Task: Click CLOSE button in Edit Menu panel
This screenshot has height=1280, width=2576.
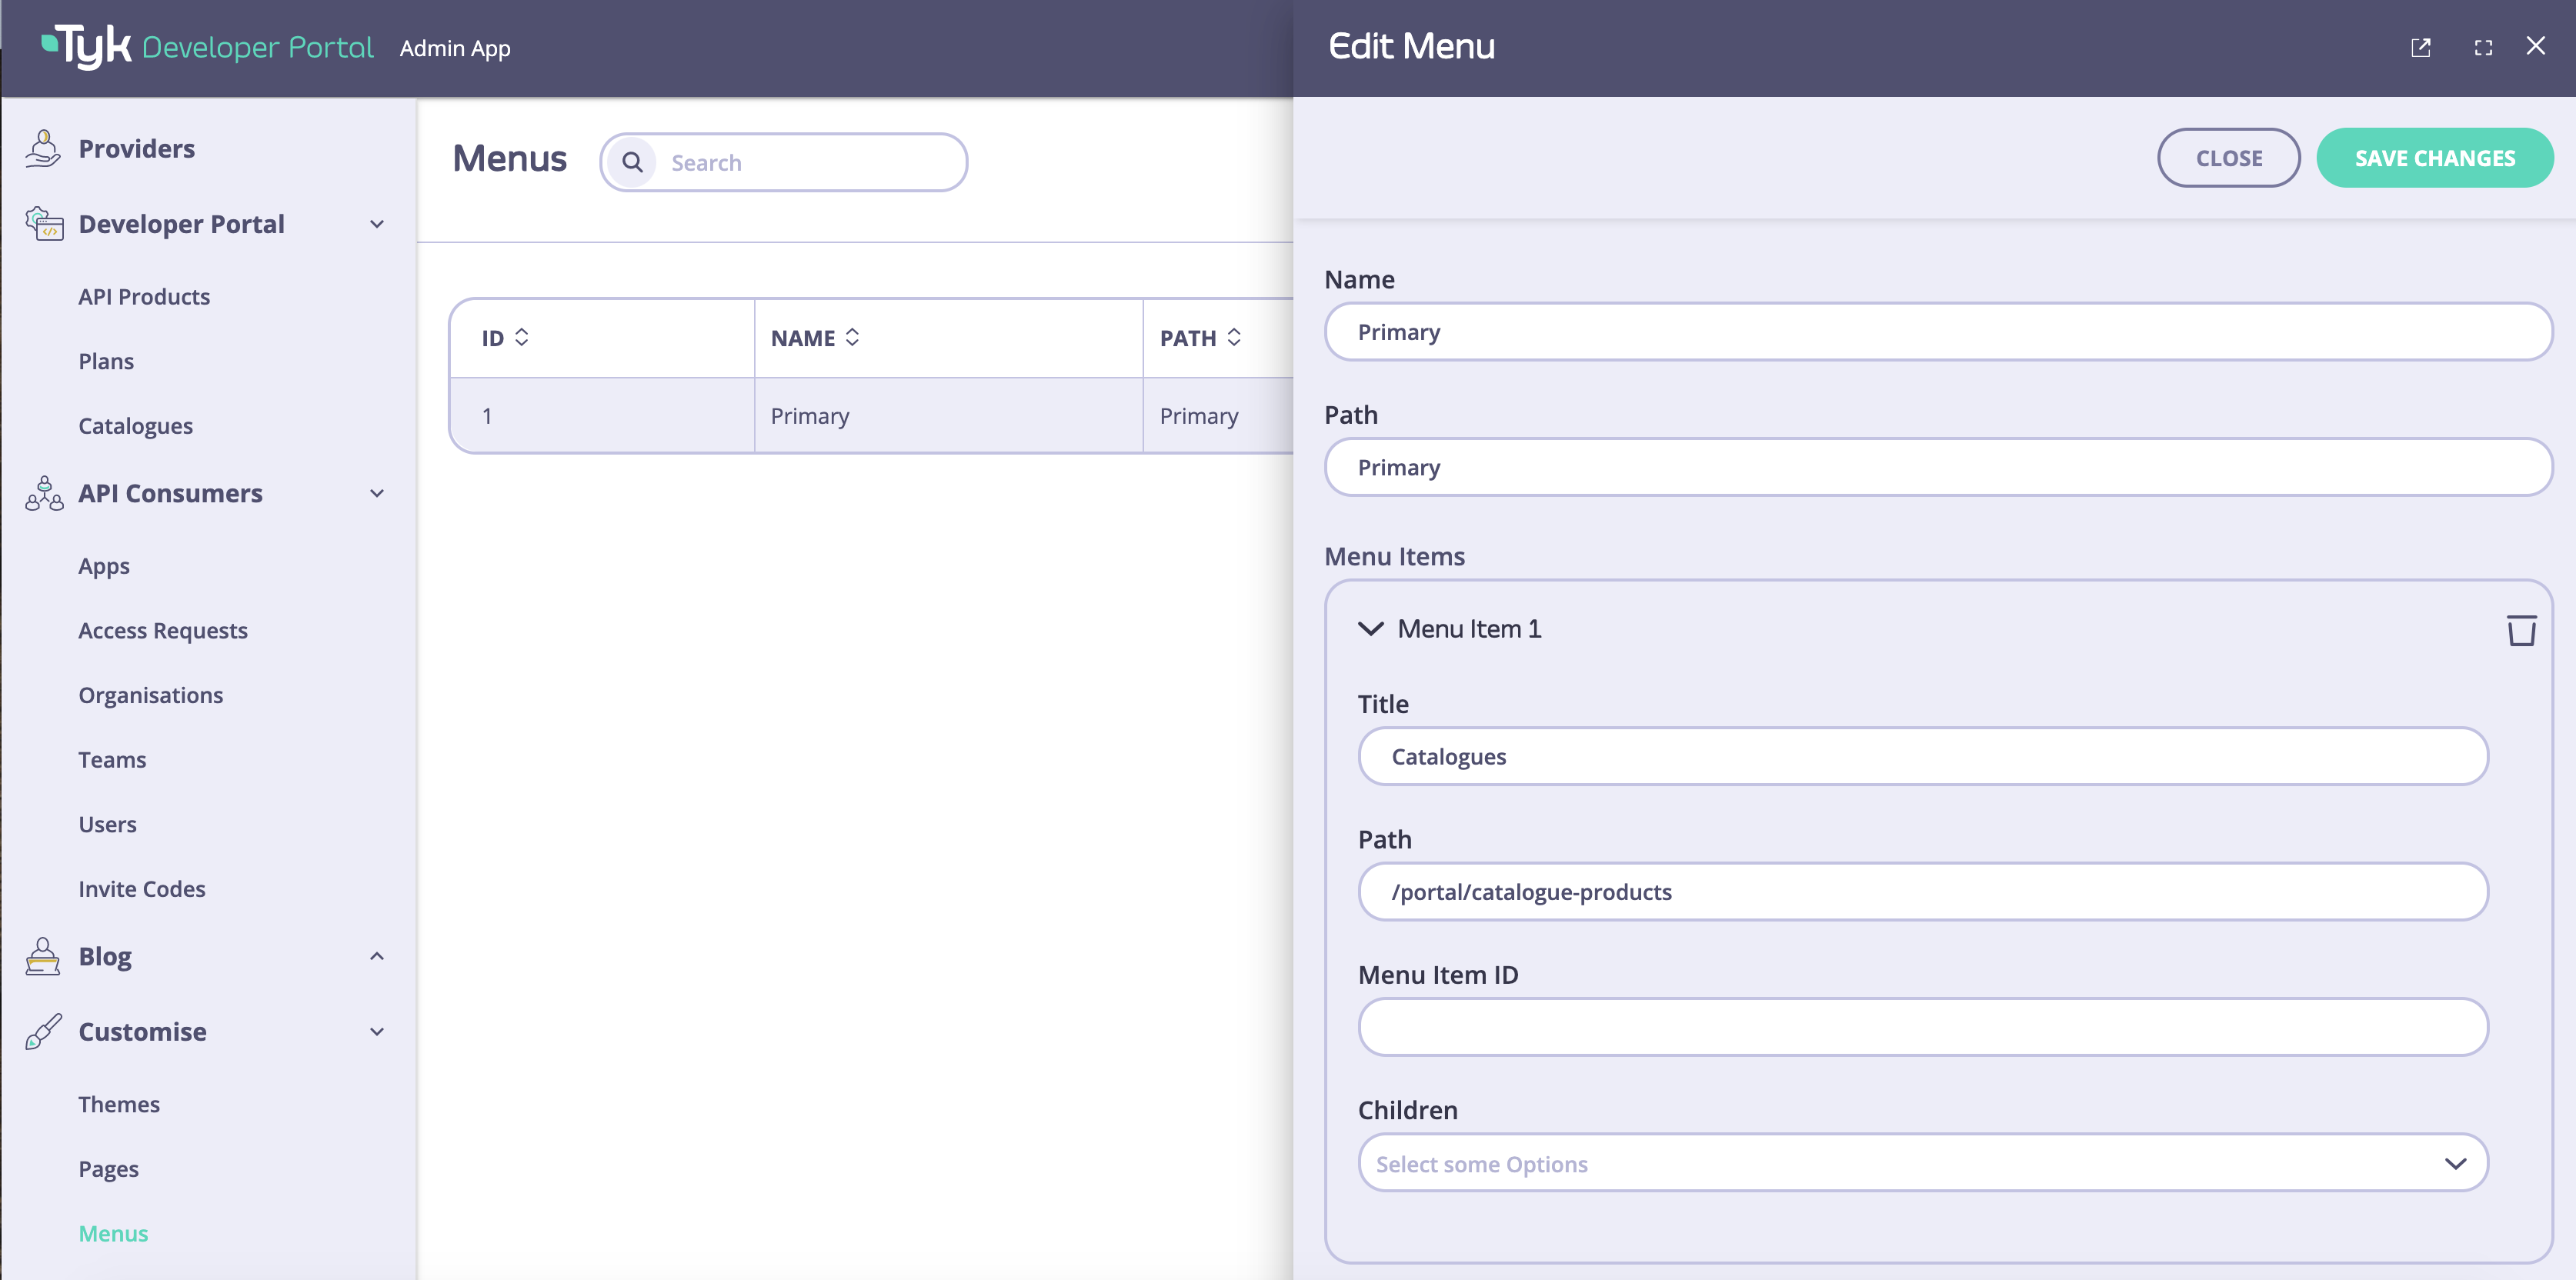Action: (x=2229, y=158)
